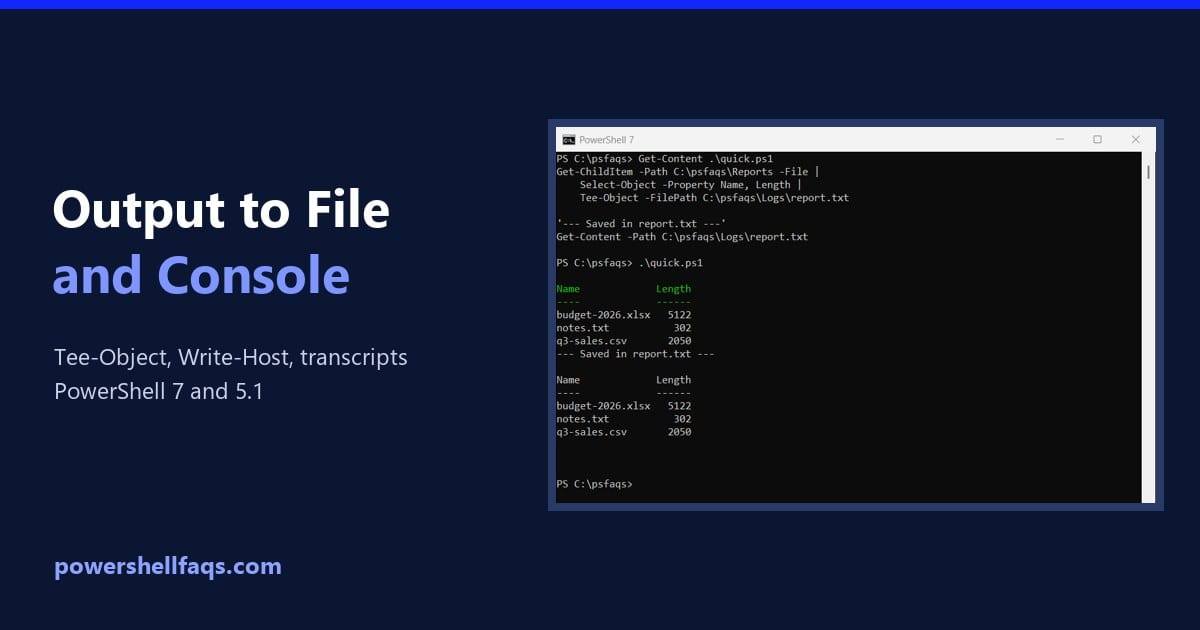This screenshot has width=1200, height=630.
Task: Click the white Length header in second table
Action: pos(673,380)
